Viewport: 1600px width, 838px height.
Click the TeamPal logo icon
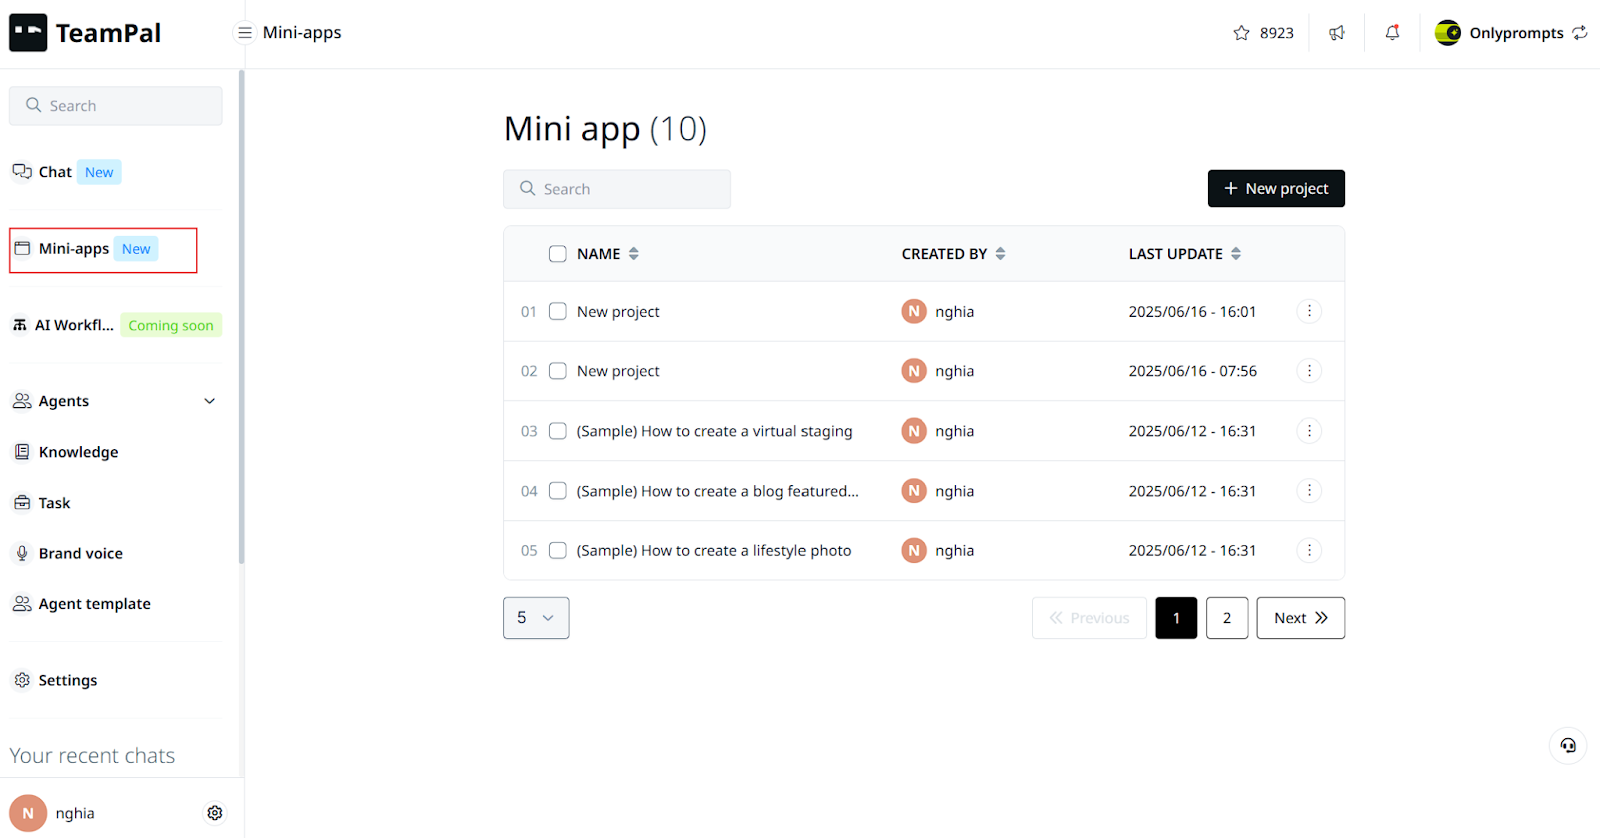pyautogui.click(x=28, y=33)
